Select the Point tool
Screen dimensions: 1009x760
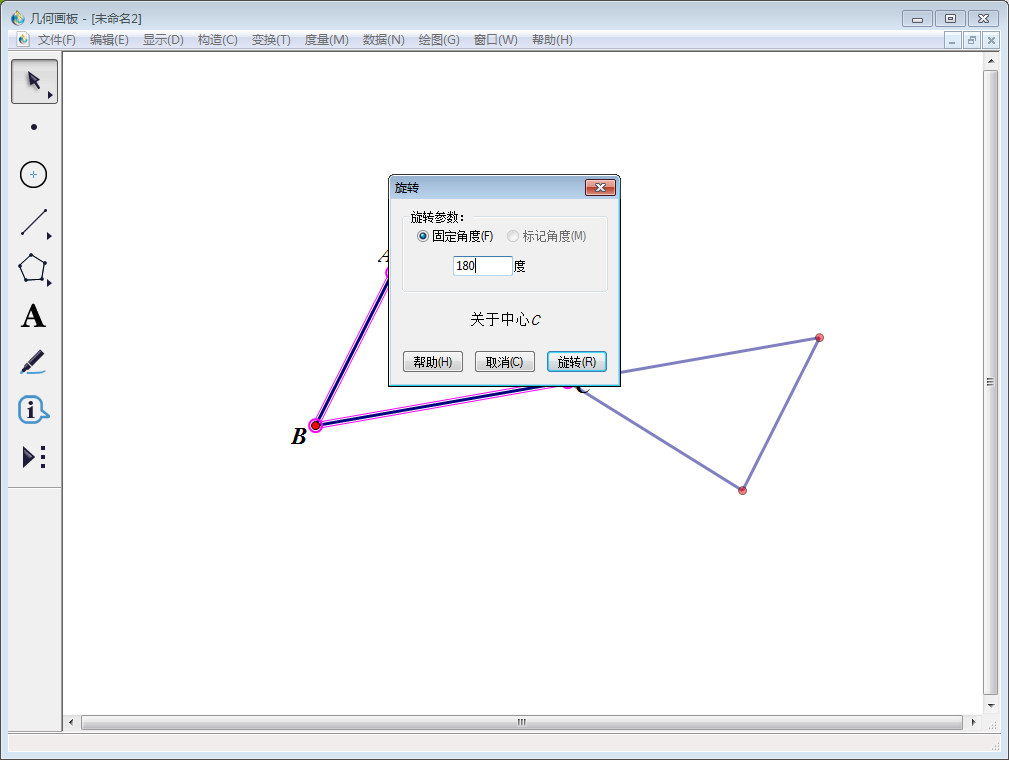pyautogui.click(x=34, y=127)
